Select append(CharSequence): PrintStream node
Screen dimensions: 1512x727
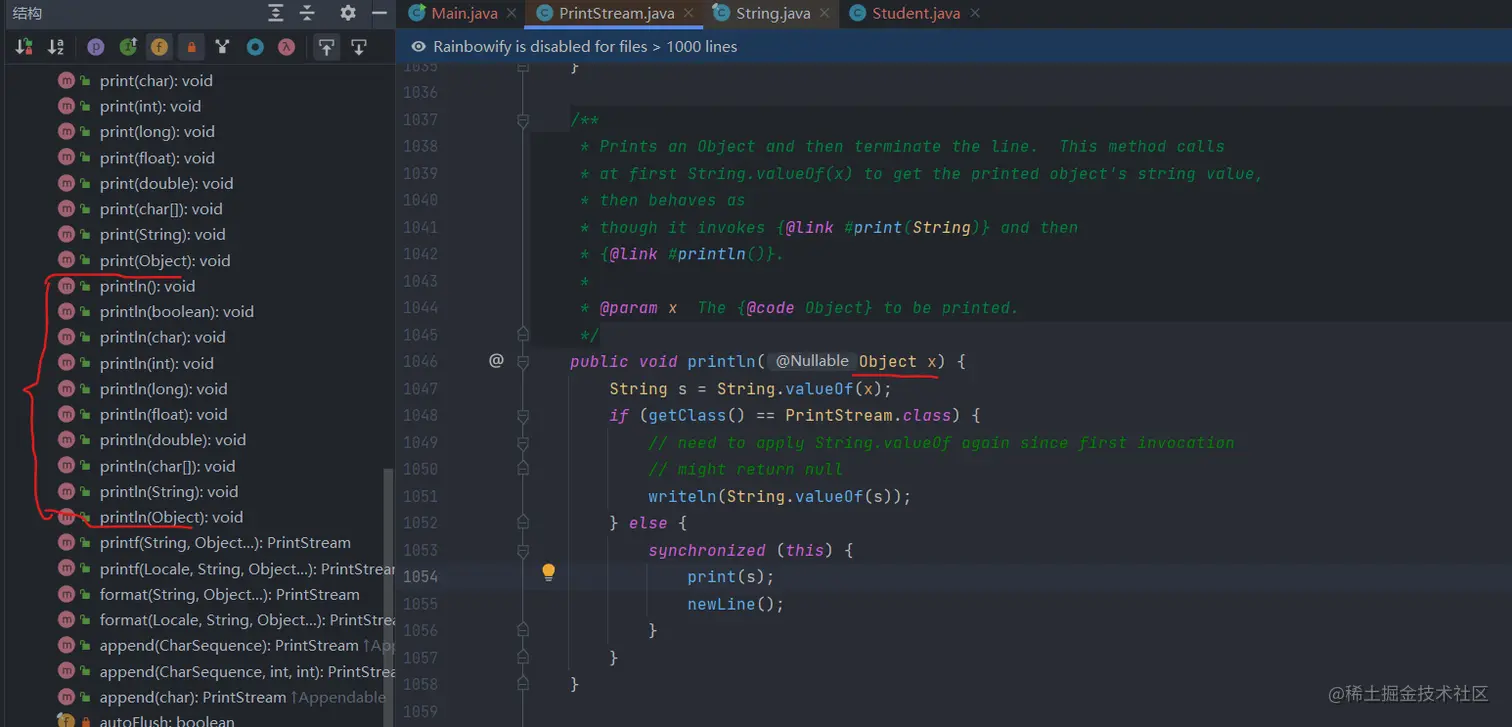coord(229,646)
